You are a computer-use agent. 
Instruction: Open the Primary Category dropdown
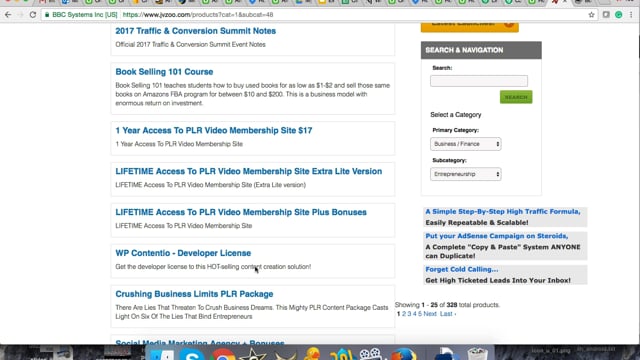[x=466, y=144]
